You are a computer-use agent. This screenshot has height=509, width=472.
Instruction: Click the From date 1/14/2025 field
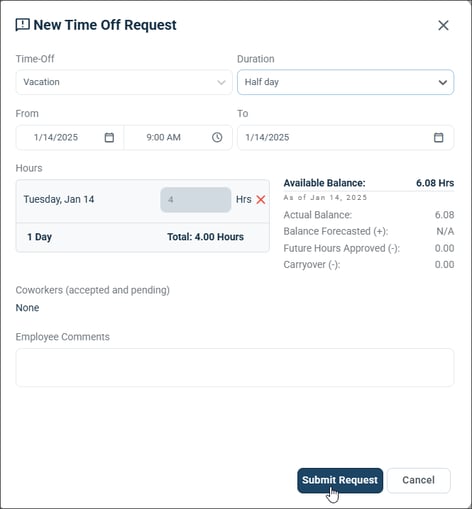70,137
